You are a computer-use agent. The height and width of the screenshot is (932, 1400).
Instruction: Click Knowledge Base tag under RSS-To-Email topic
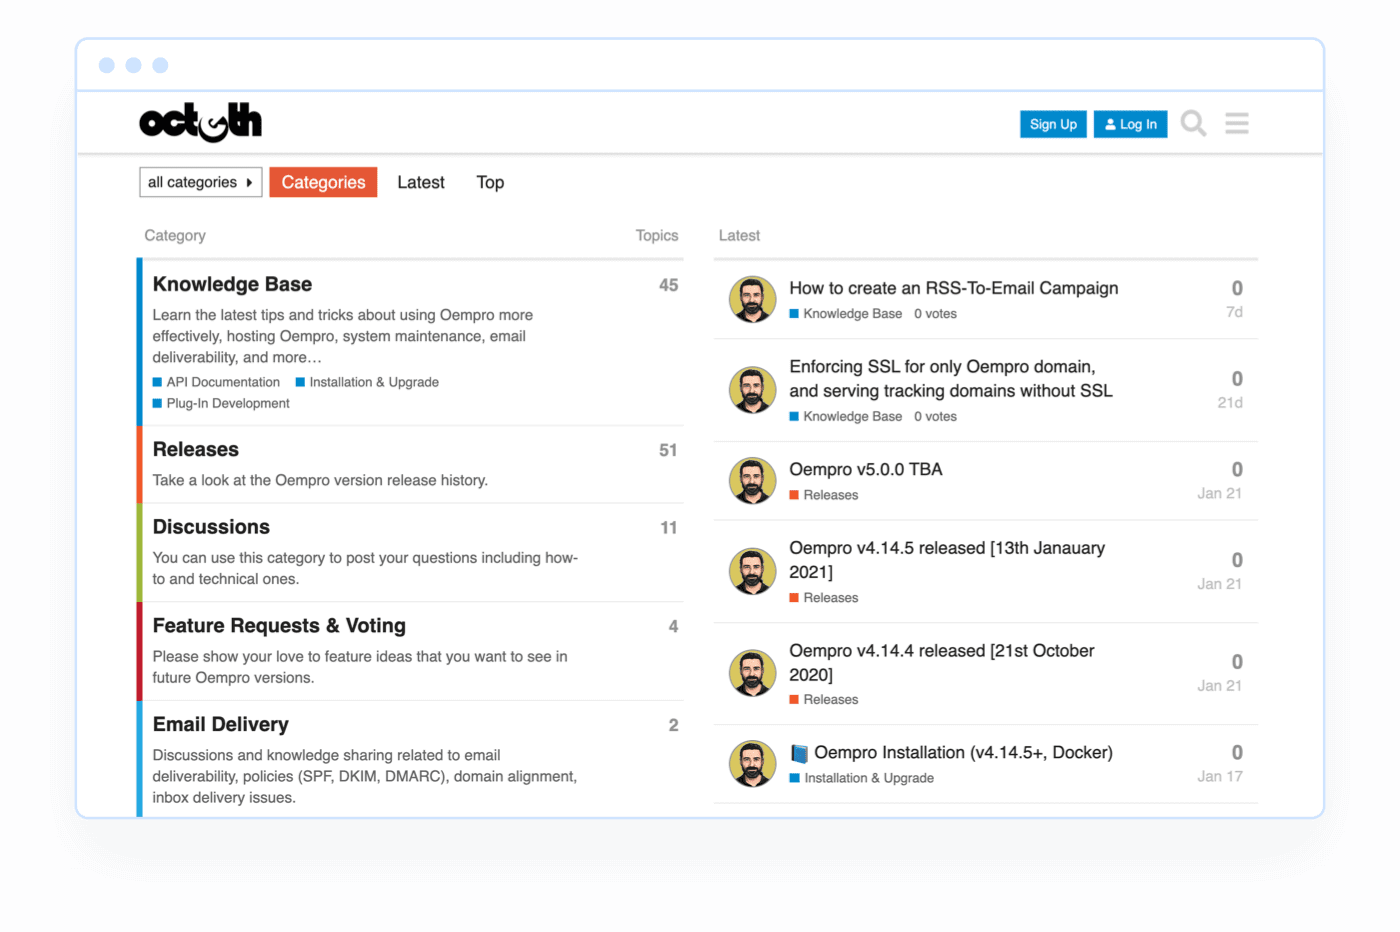[846, 314]
